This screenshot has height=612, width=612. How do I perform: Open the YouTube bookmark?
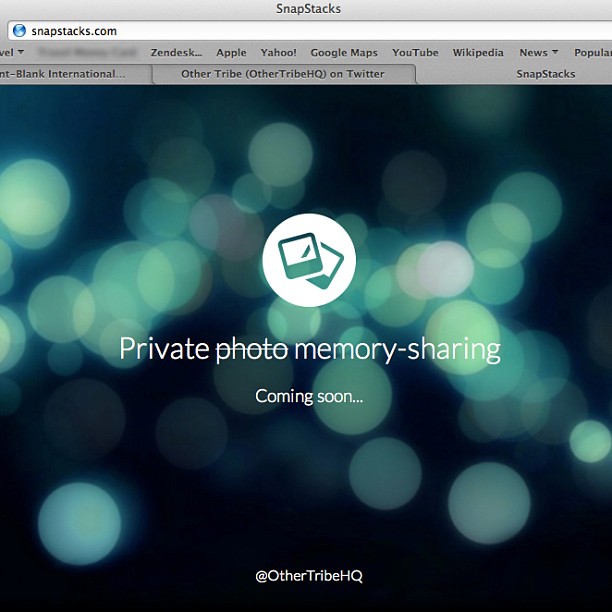coord(415,52)
